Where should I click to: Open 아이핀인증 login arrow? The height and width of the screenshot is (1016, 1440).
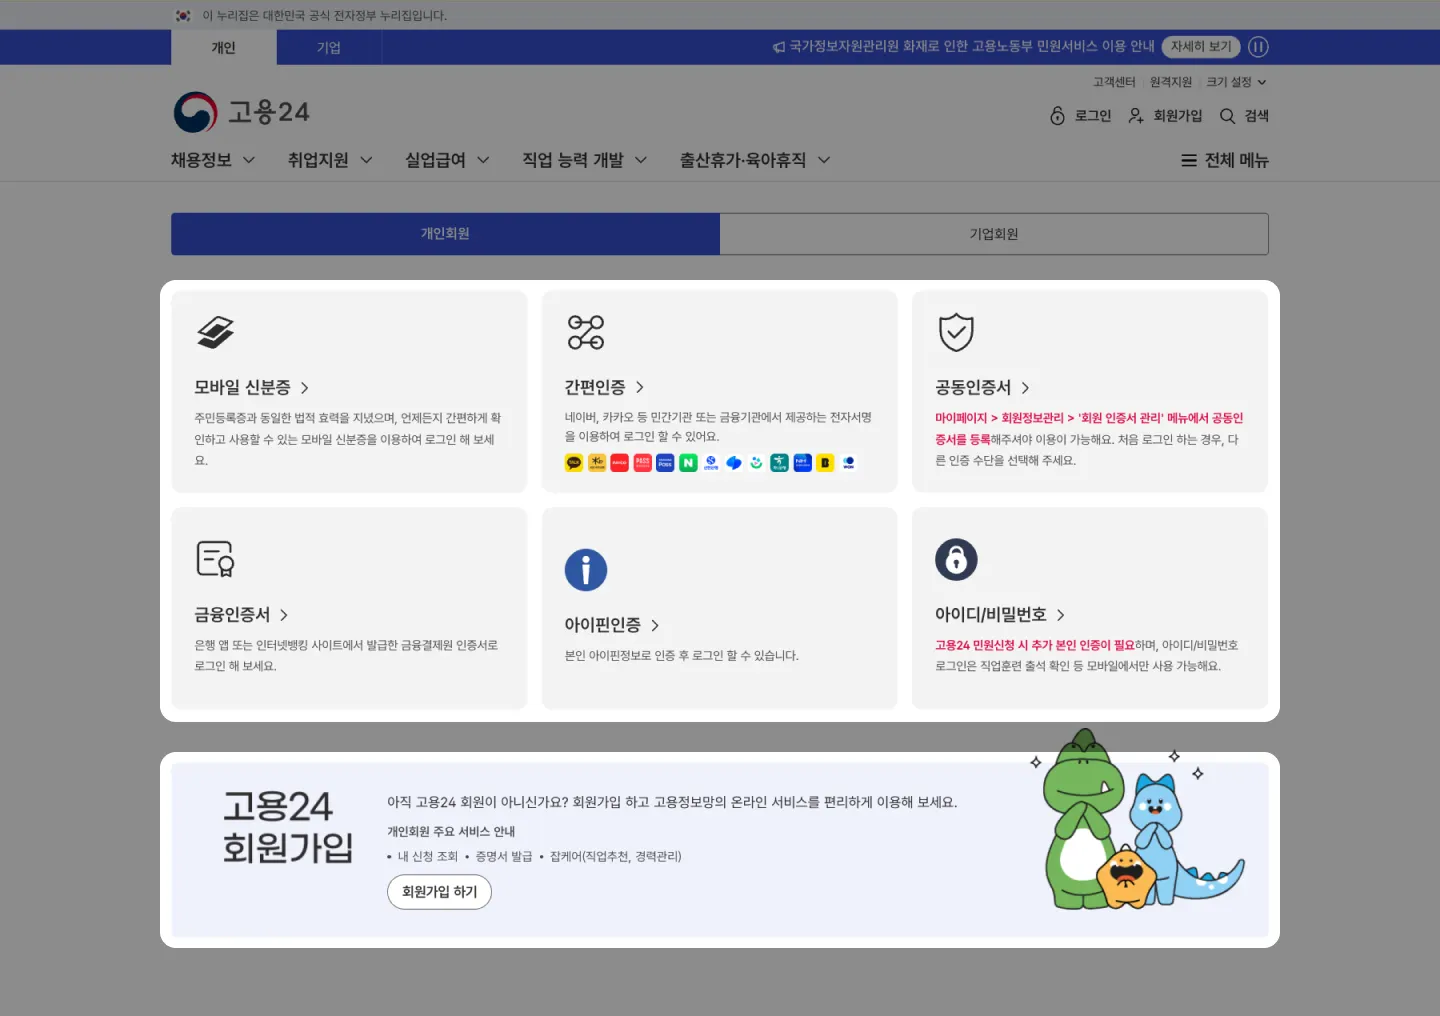[655, 625]
